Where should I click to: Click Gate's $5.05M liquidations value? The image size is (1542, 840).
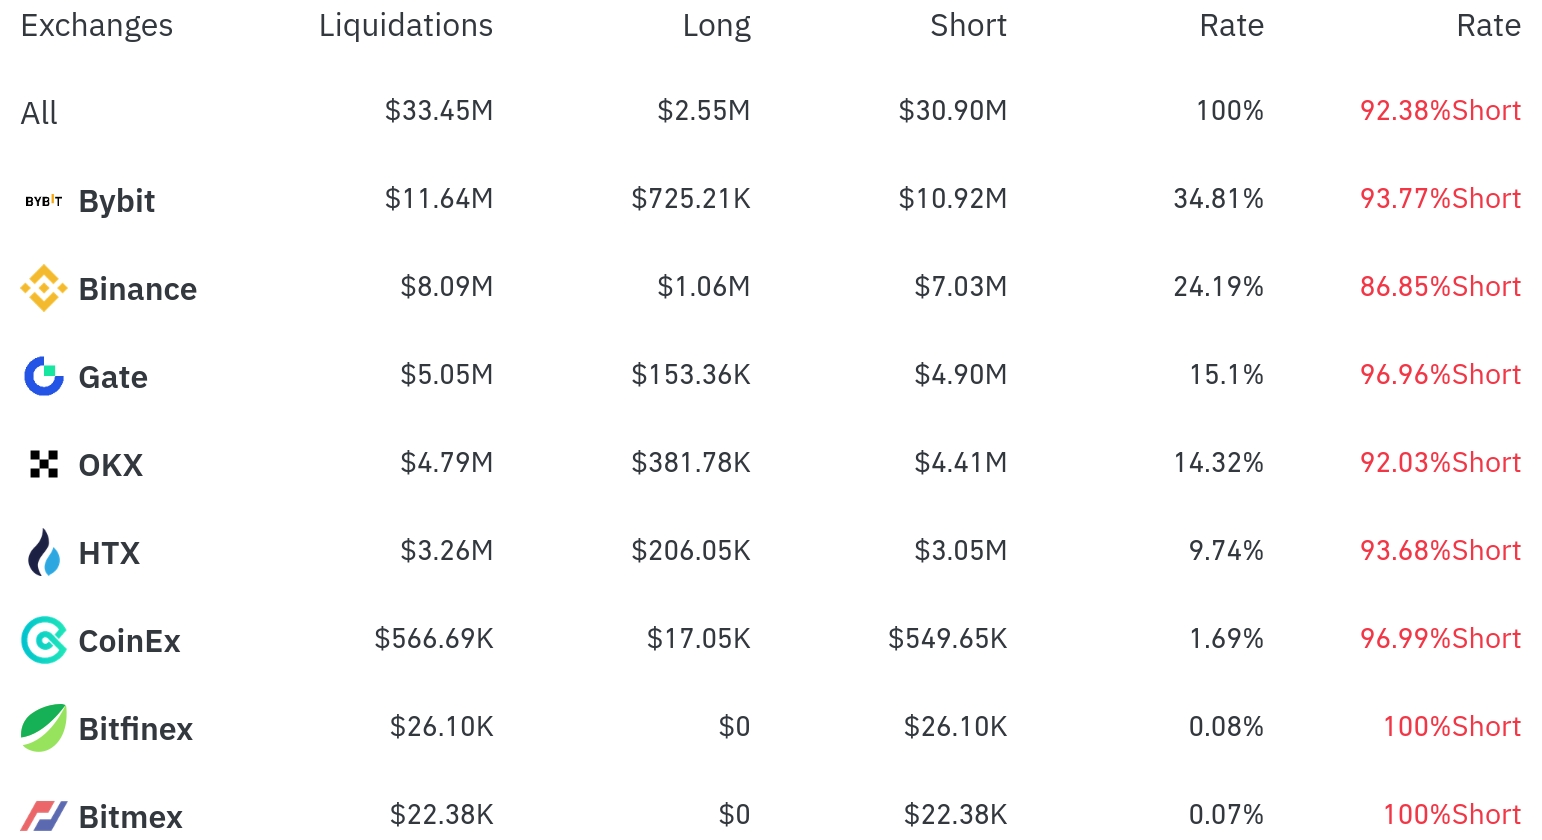tap(446, 374)
